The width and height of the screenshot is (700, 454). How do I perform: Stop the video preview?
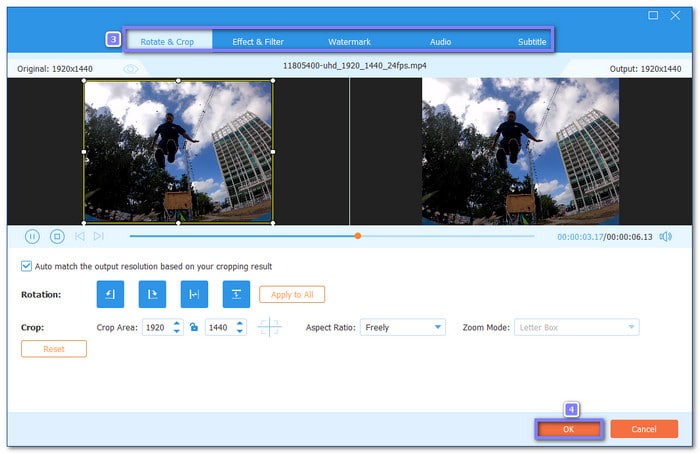(57, 237)
